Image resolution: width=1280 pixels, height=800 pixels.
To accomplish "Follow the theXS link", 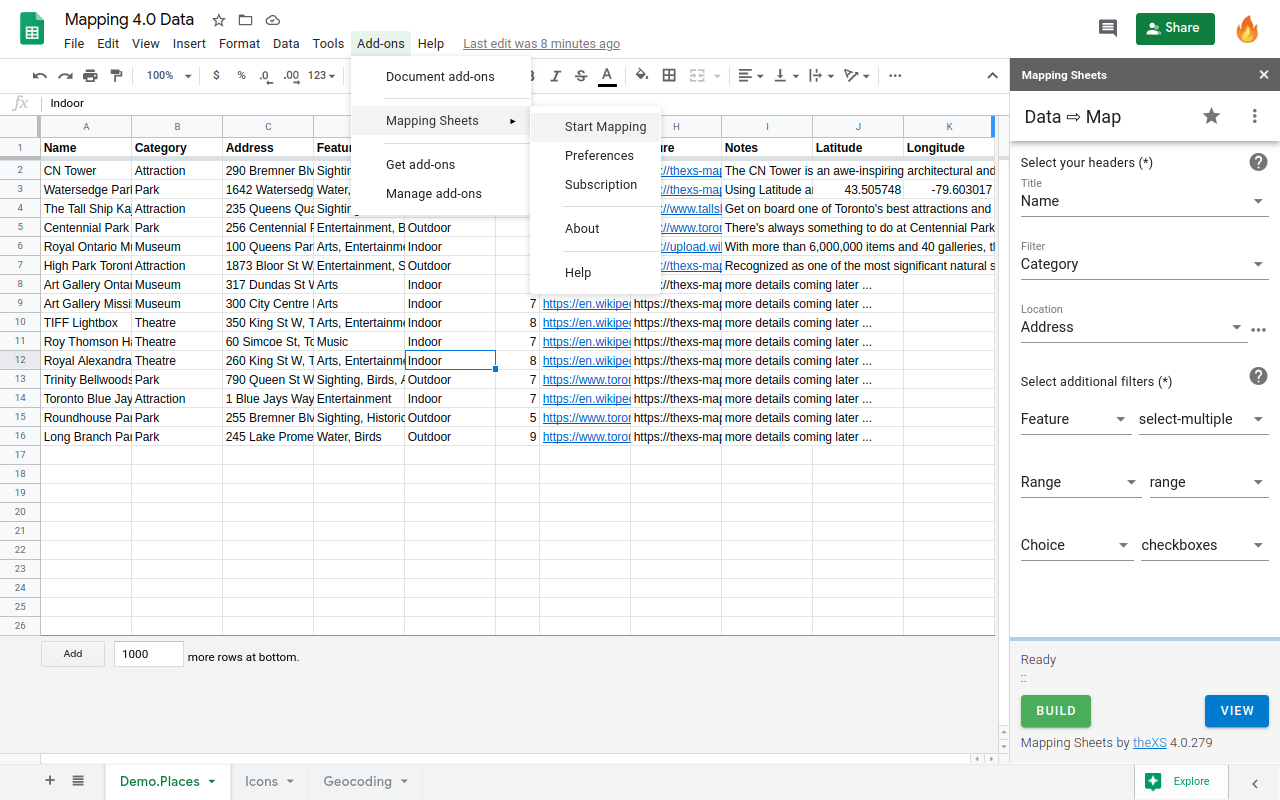I will click(1150, 743).
